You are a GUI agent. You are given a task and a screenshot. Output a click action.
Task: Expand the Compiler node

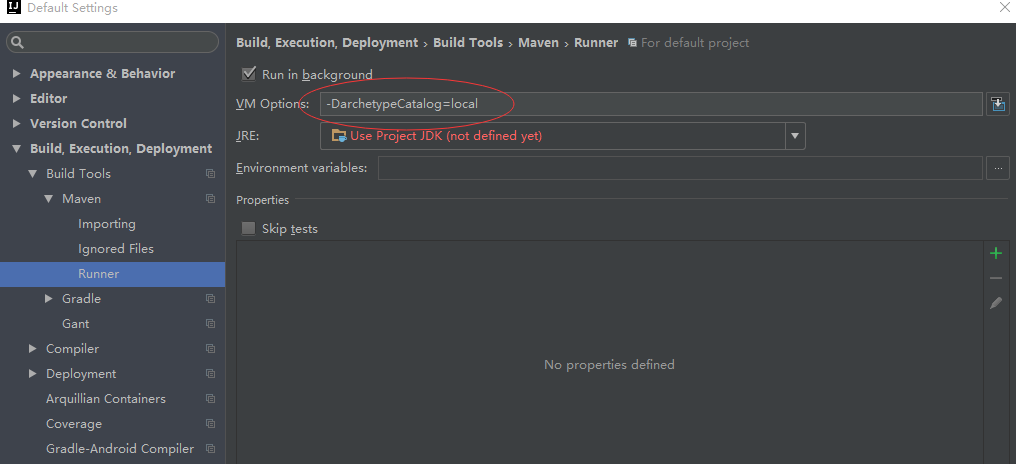pos(32,349)
